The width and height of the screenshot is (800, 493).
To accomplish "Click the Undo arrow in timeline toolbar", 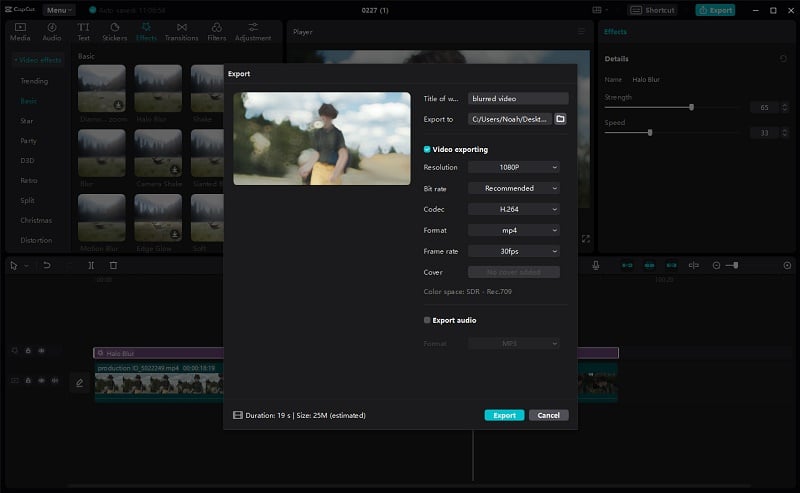I will tap(46, 265).
